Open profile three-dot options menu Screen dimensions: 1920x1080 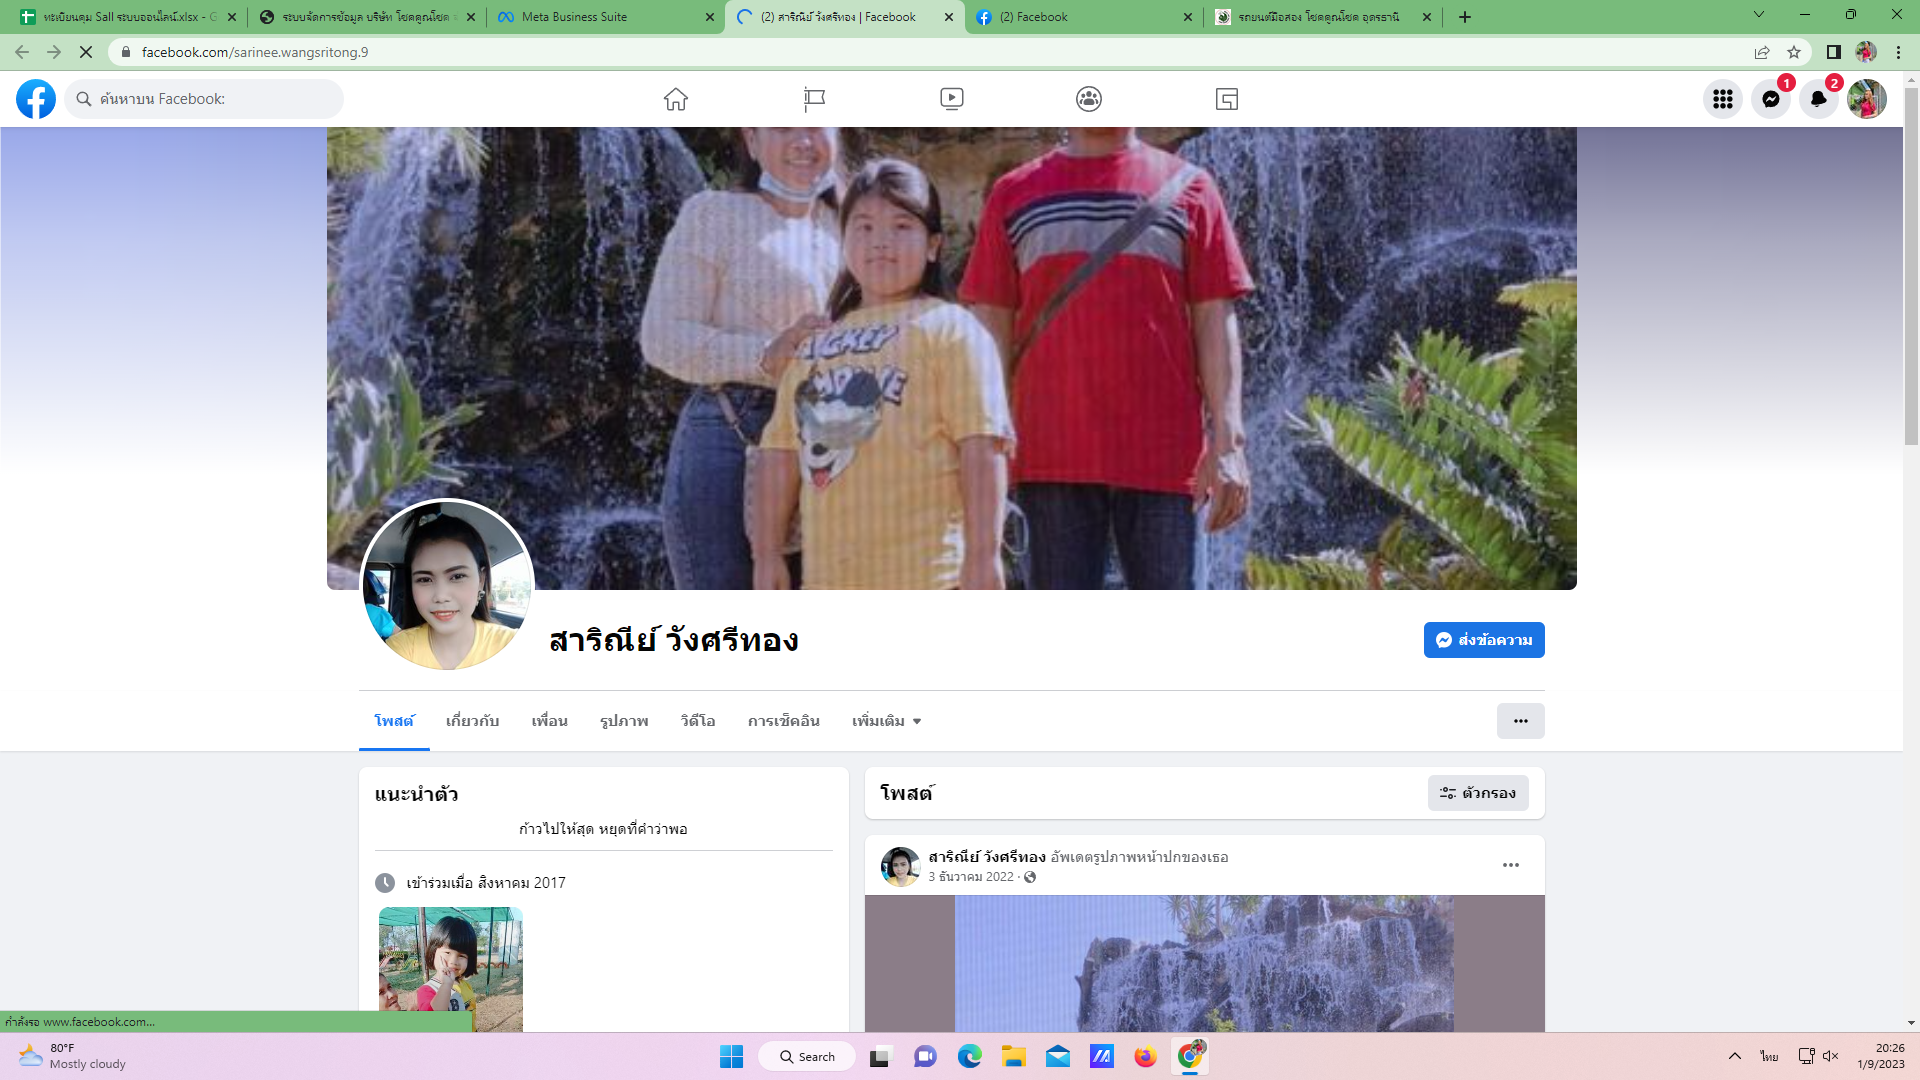click(x=1520, y=721)
